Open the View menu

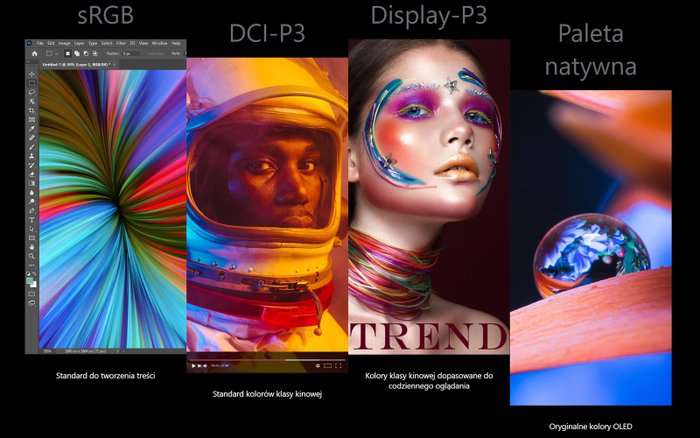[x=144, y=43]
